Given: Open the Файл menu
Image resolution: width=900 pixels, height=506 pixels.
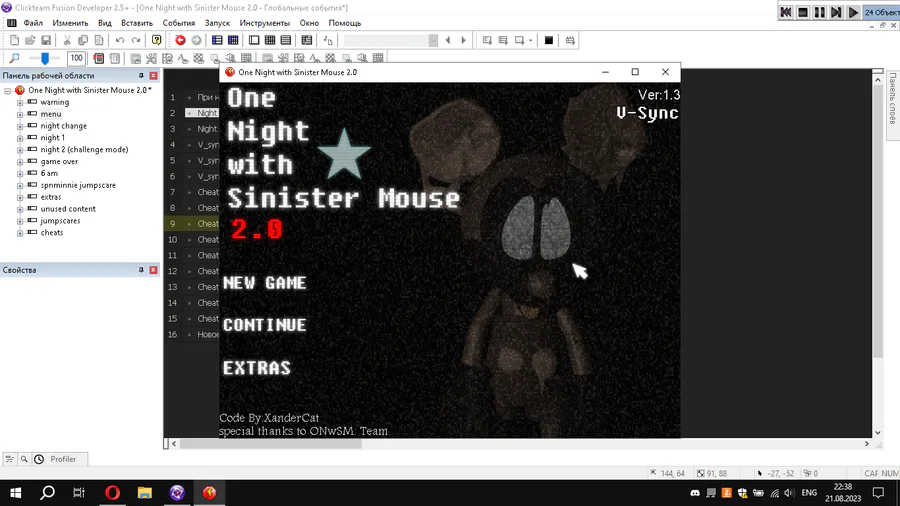Looking at the screenshot, I should click(33, 23).
